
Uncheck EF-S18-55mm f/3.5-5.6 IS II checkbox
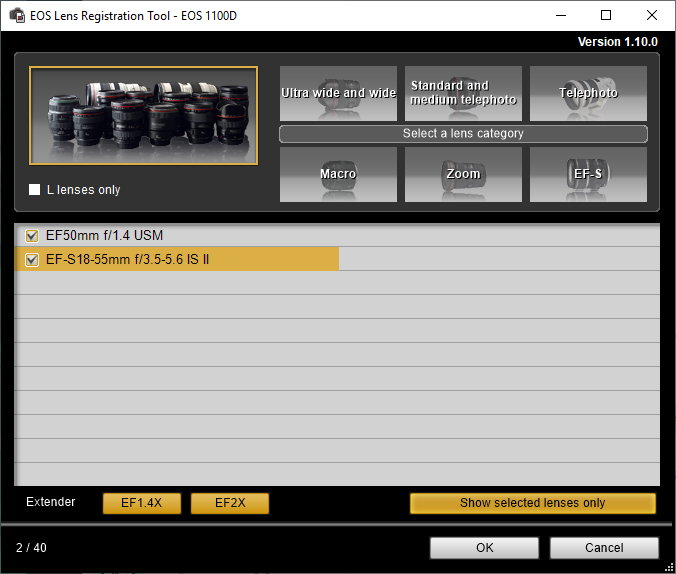click(32, 260)
